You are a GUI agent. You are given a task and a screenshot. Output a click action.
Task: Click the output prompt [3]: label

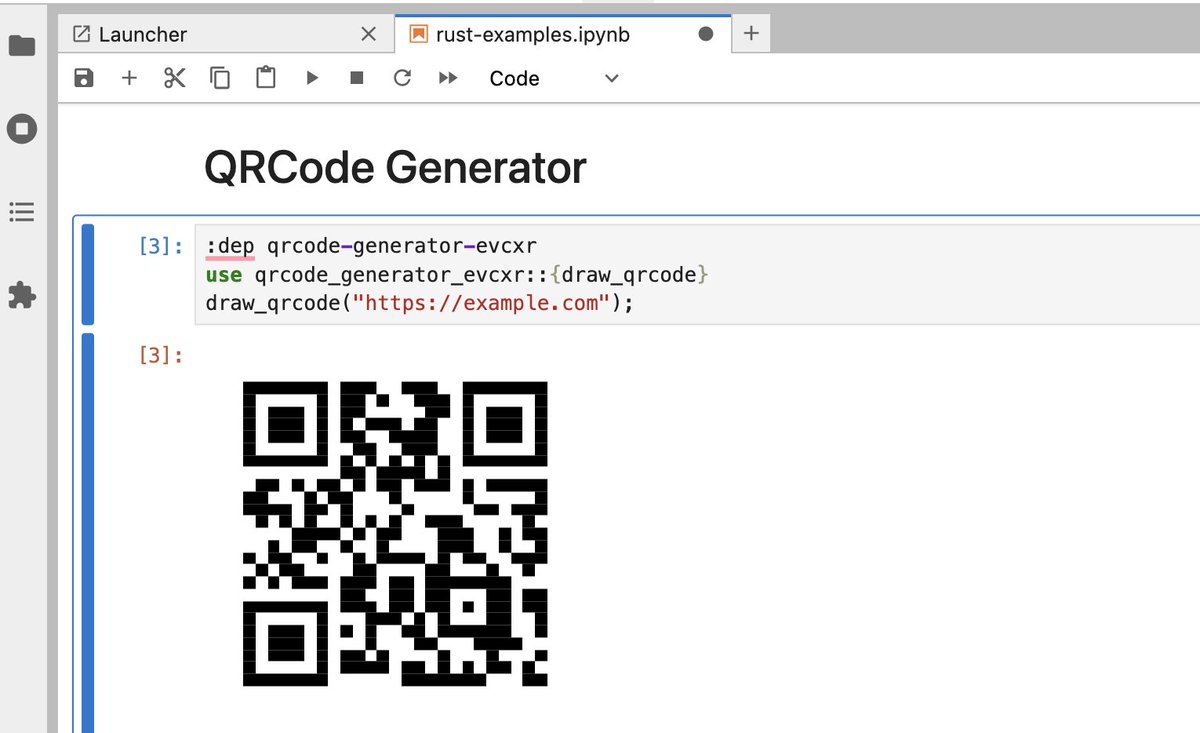[x=161, y=354]
